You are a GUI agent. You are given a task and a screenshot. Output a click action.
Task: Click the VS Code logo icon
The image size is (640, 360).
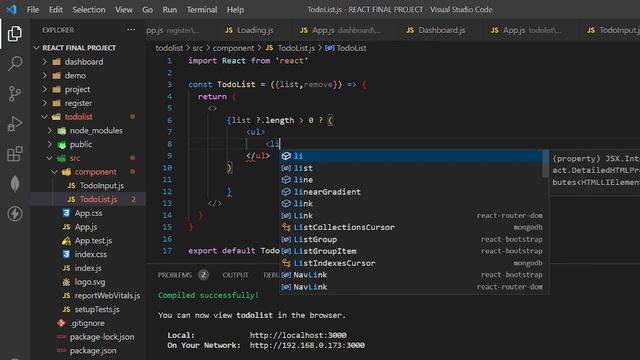(11, 9)
